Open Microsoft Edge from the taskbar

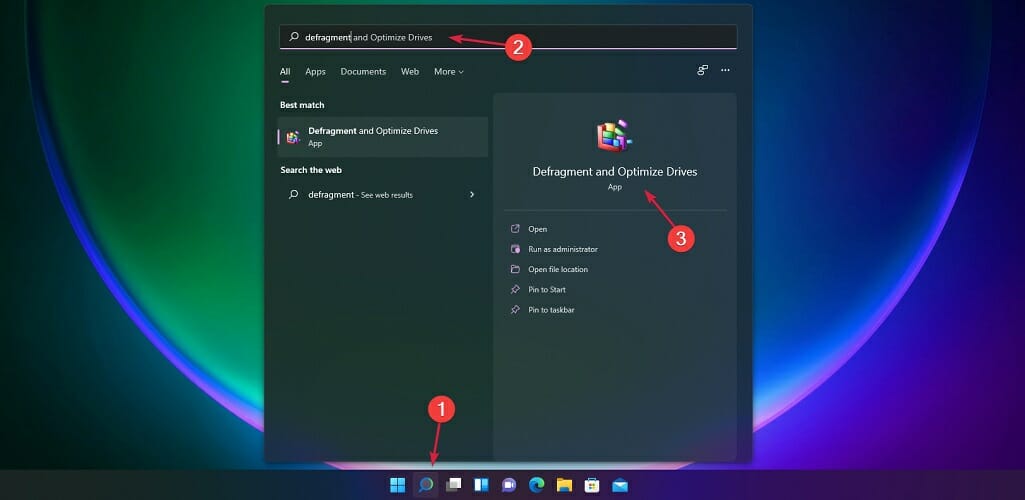coord(537,485)
